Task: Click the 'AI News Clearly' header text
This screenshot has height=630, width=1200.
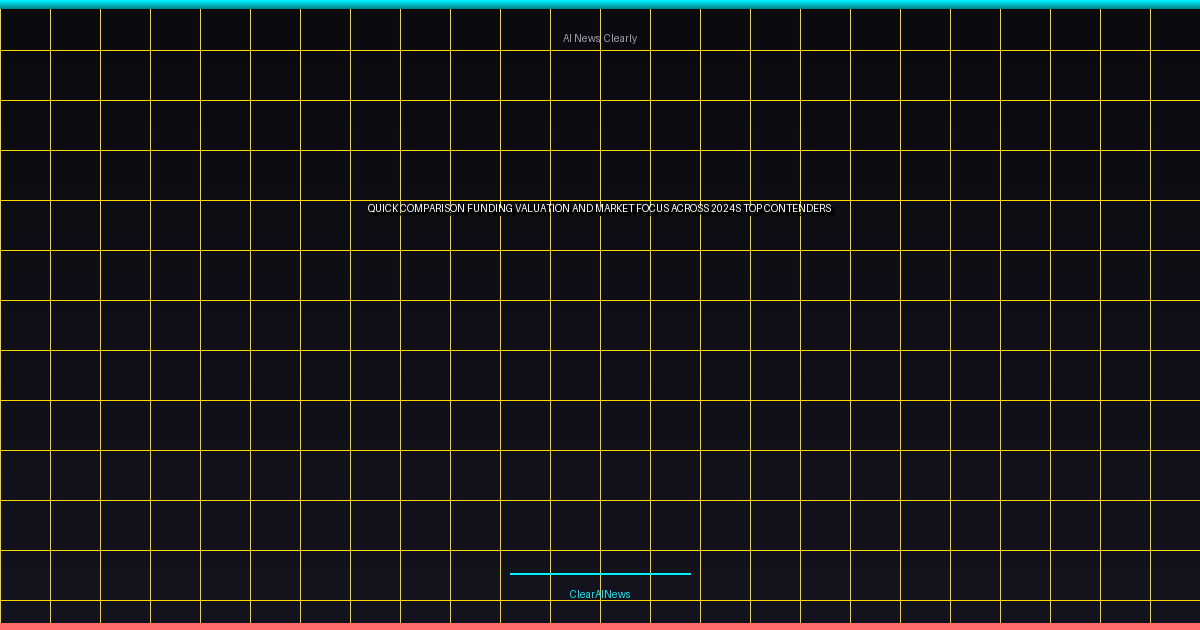Action: [599, 38]
